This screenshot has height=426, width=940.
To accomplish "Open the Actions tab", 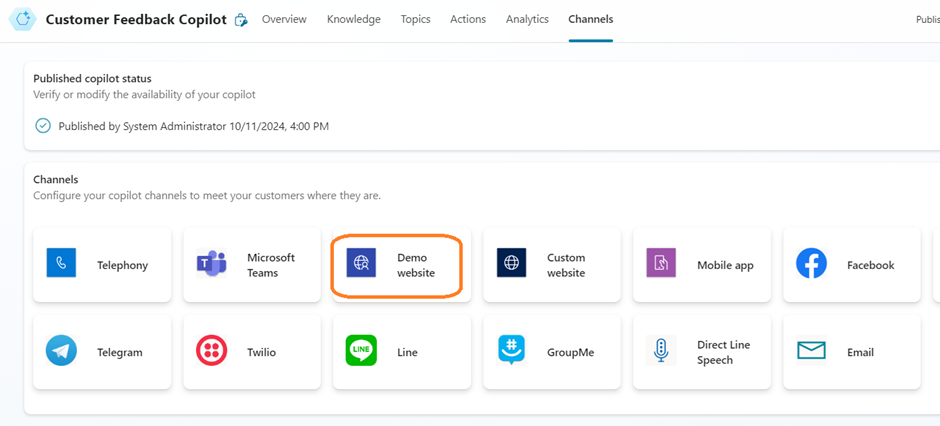I will pyautogui.click(x=468, y=19).
